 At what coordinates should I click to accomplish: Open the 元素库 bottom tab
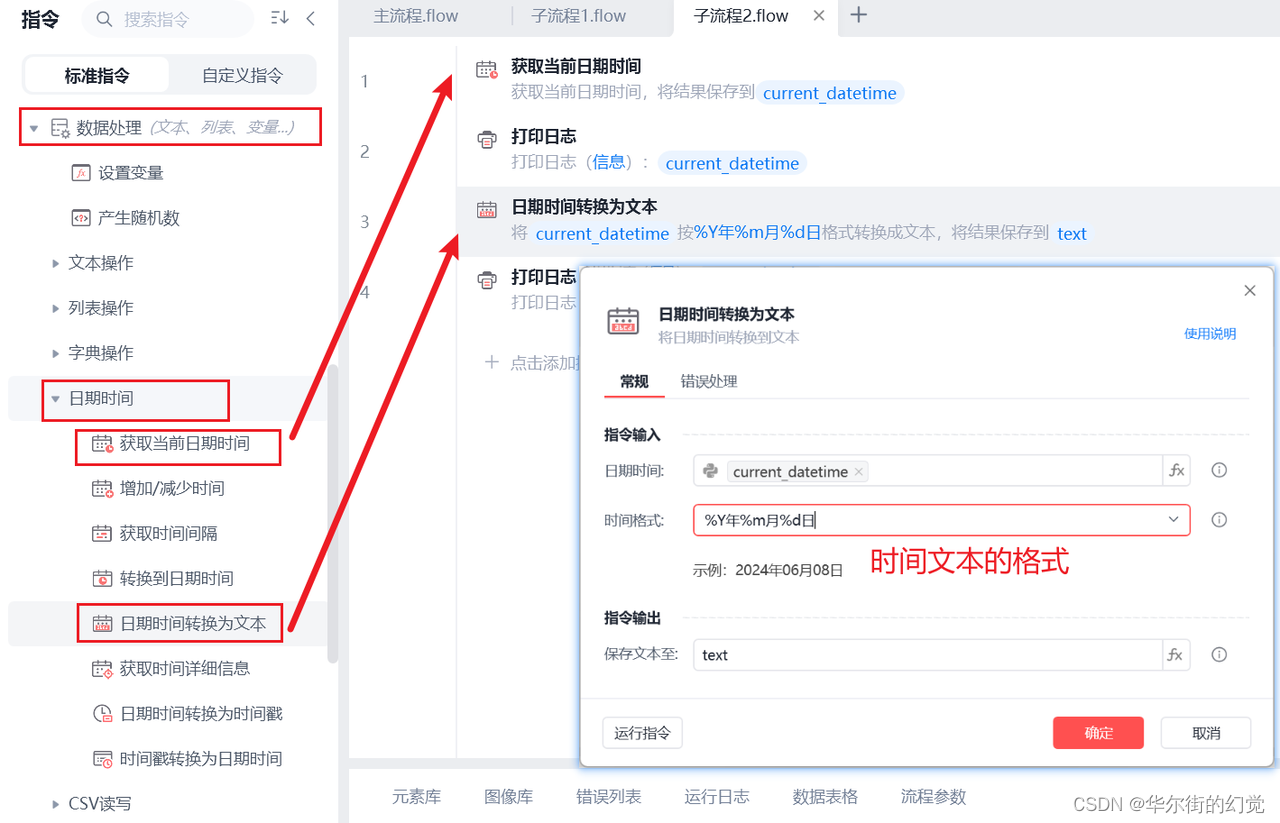(416, 797)
